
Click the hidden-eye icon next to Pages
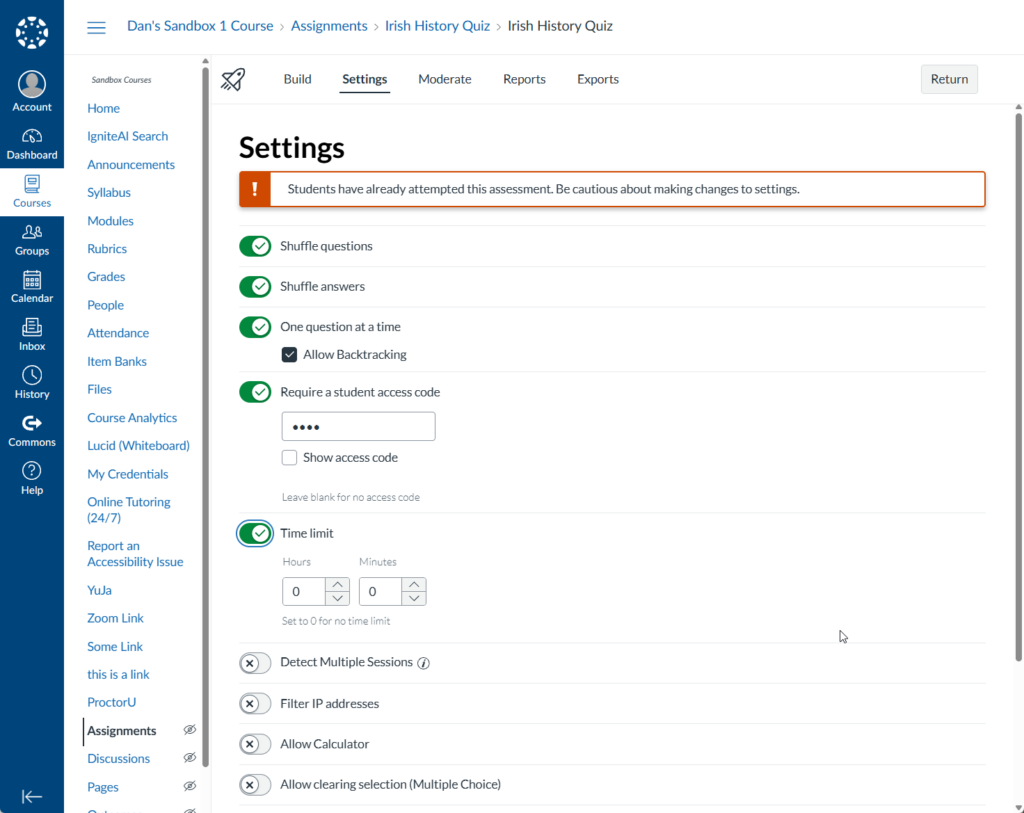[189, 786]
